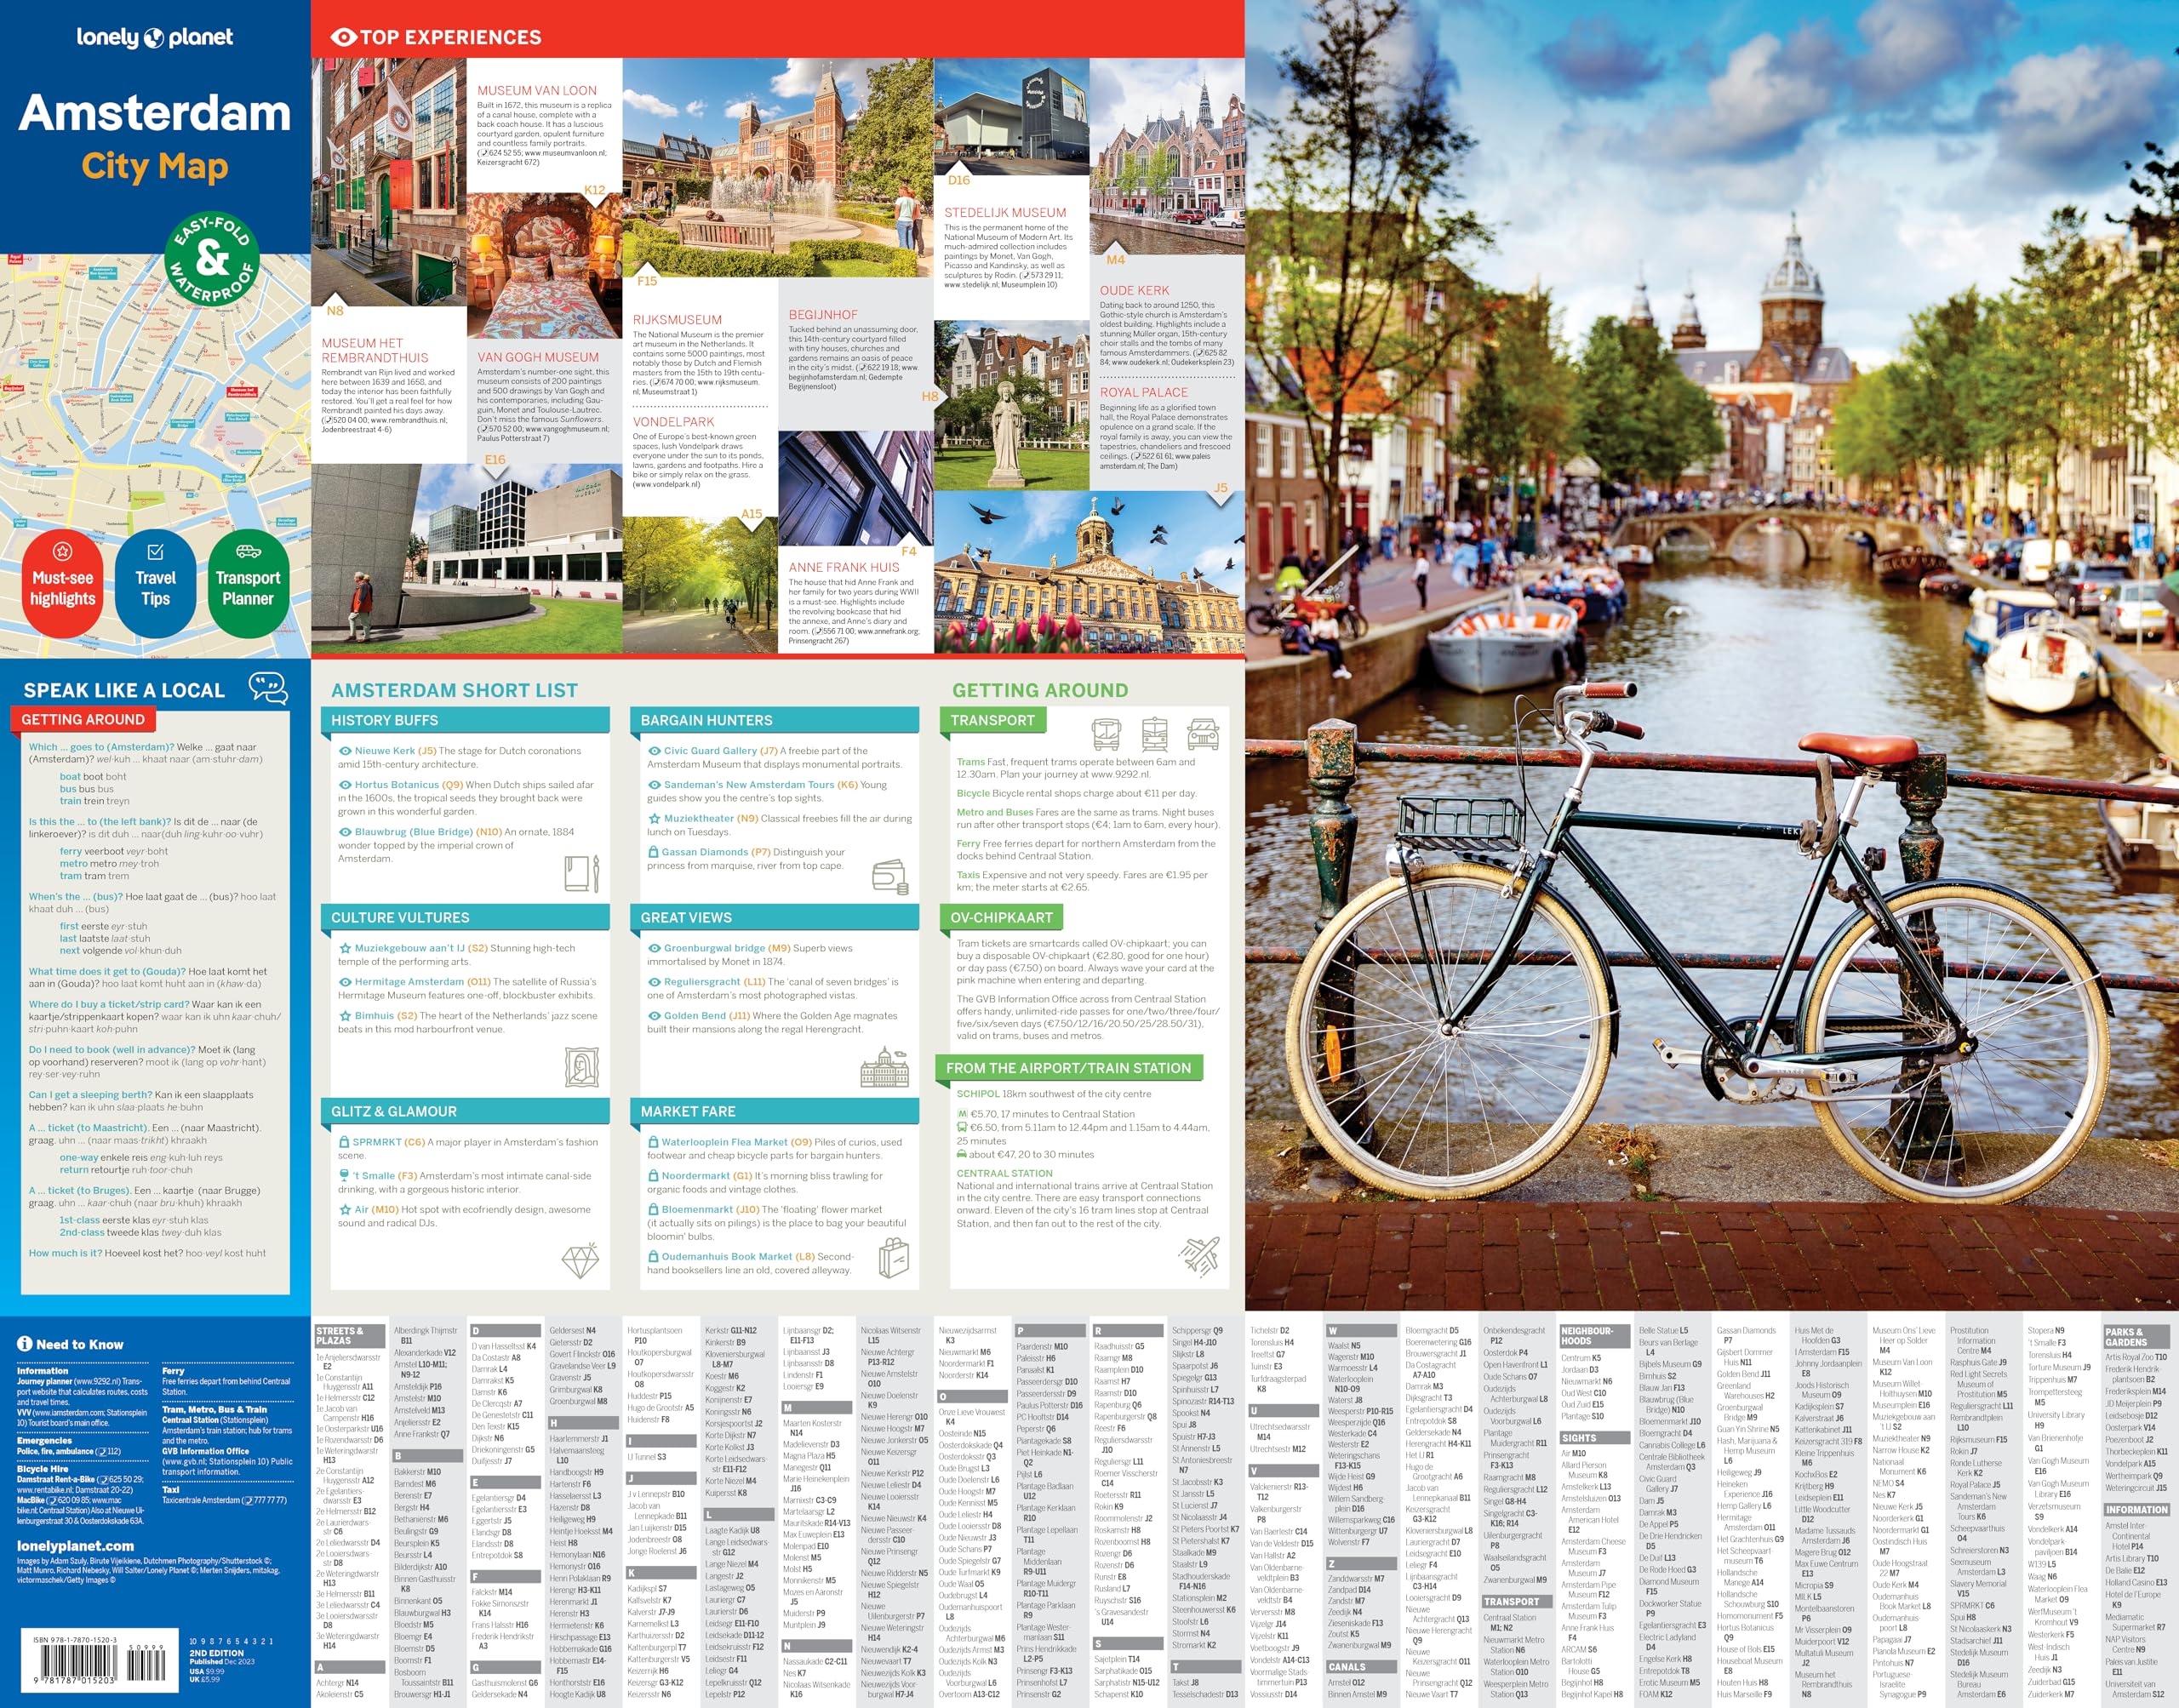Click the tram icon in the Transport section
This screenshot has height=1708, width=2179.
[1154, 734]
